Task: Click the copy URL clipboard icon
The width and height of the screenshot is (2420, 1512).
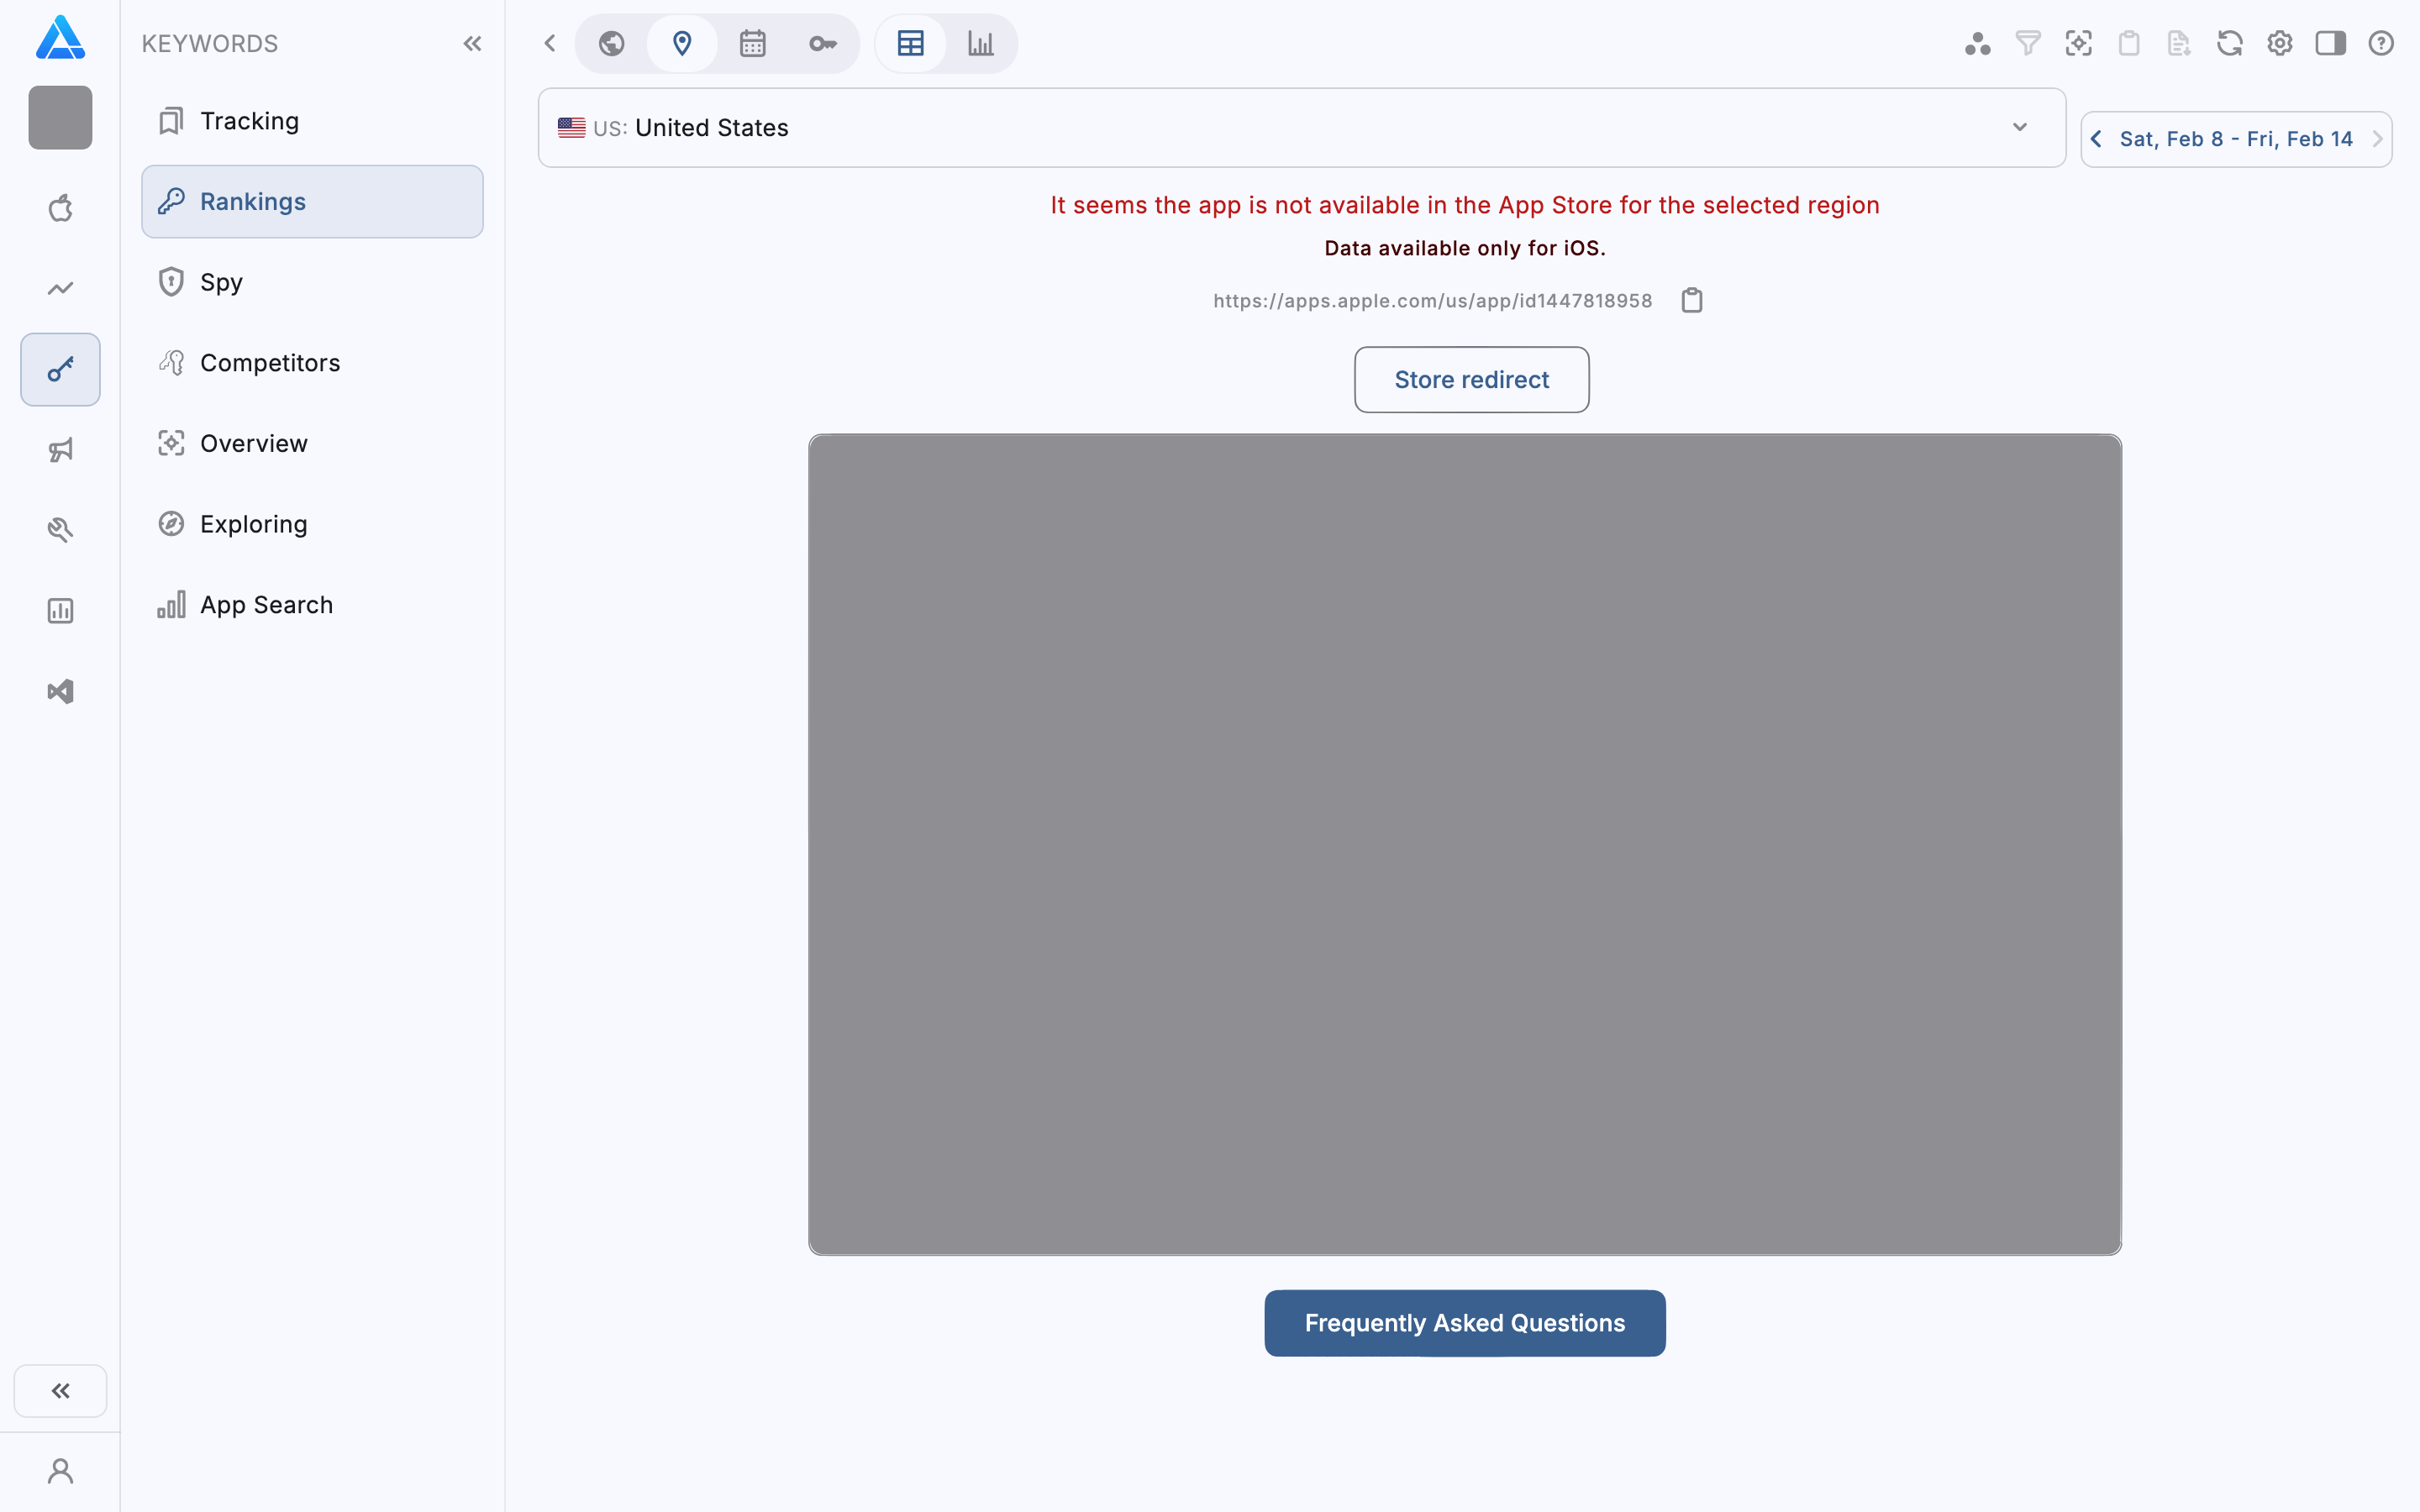Action: pos(1691,300)
